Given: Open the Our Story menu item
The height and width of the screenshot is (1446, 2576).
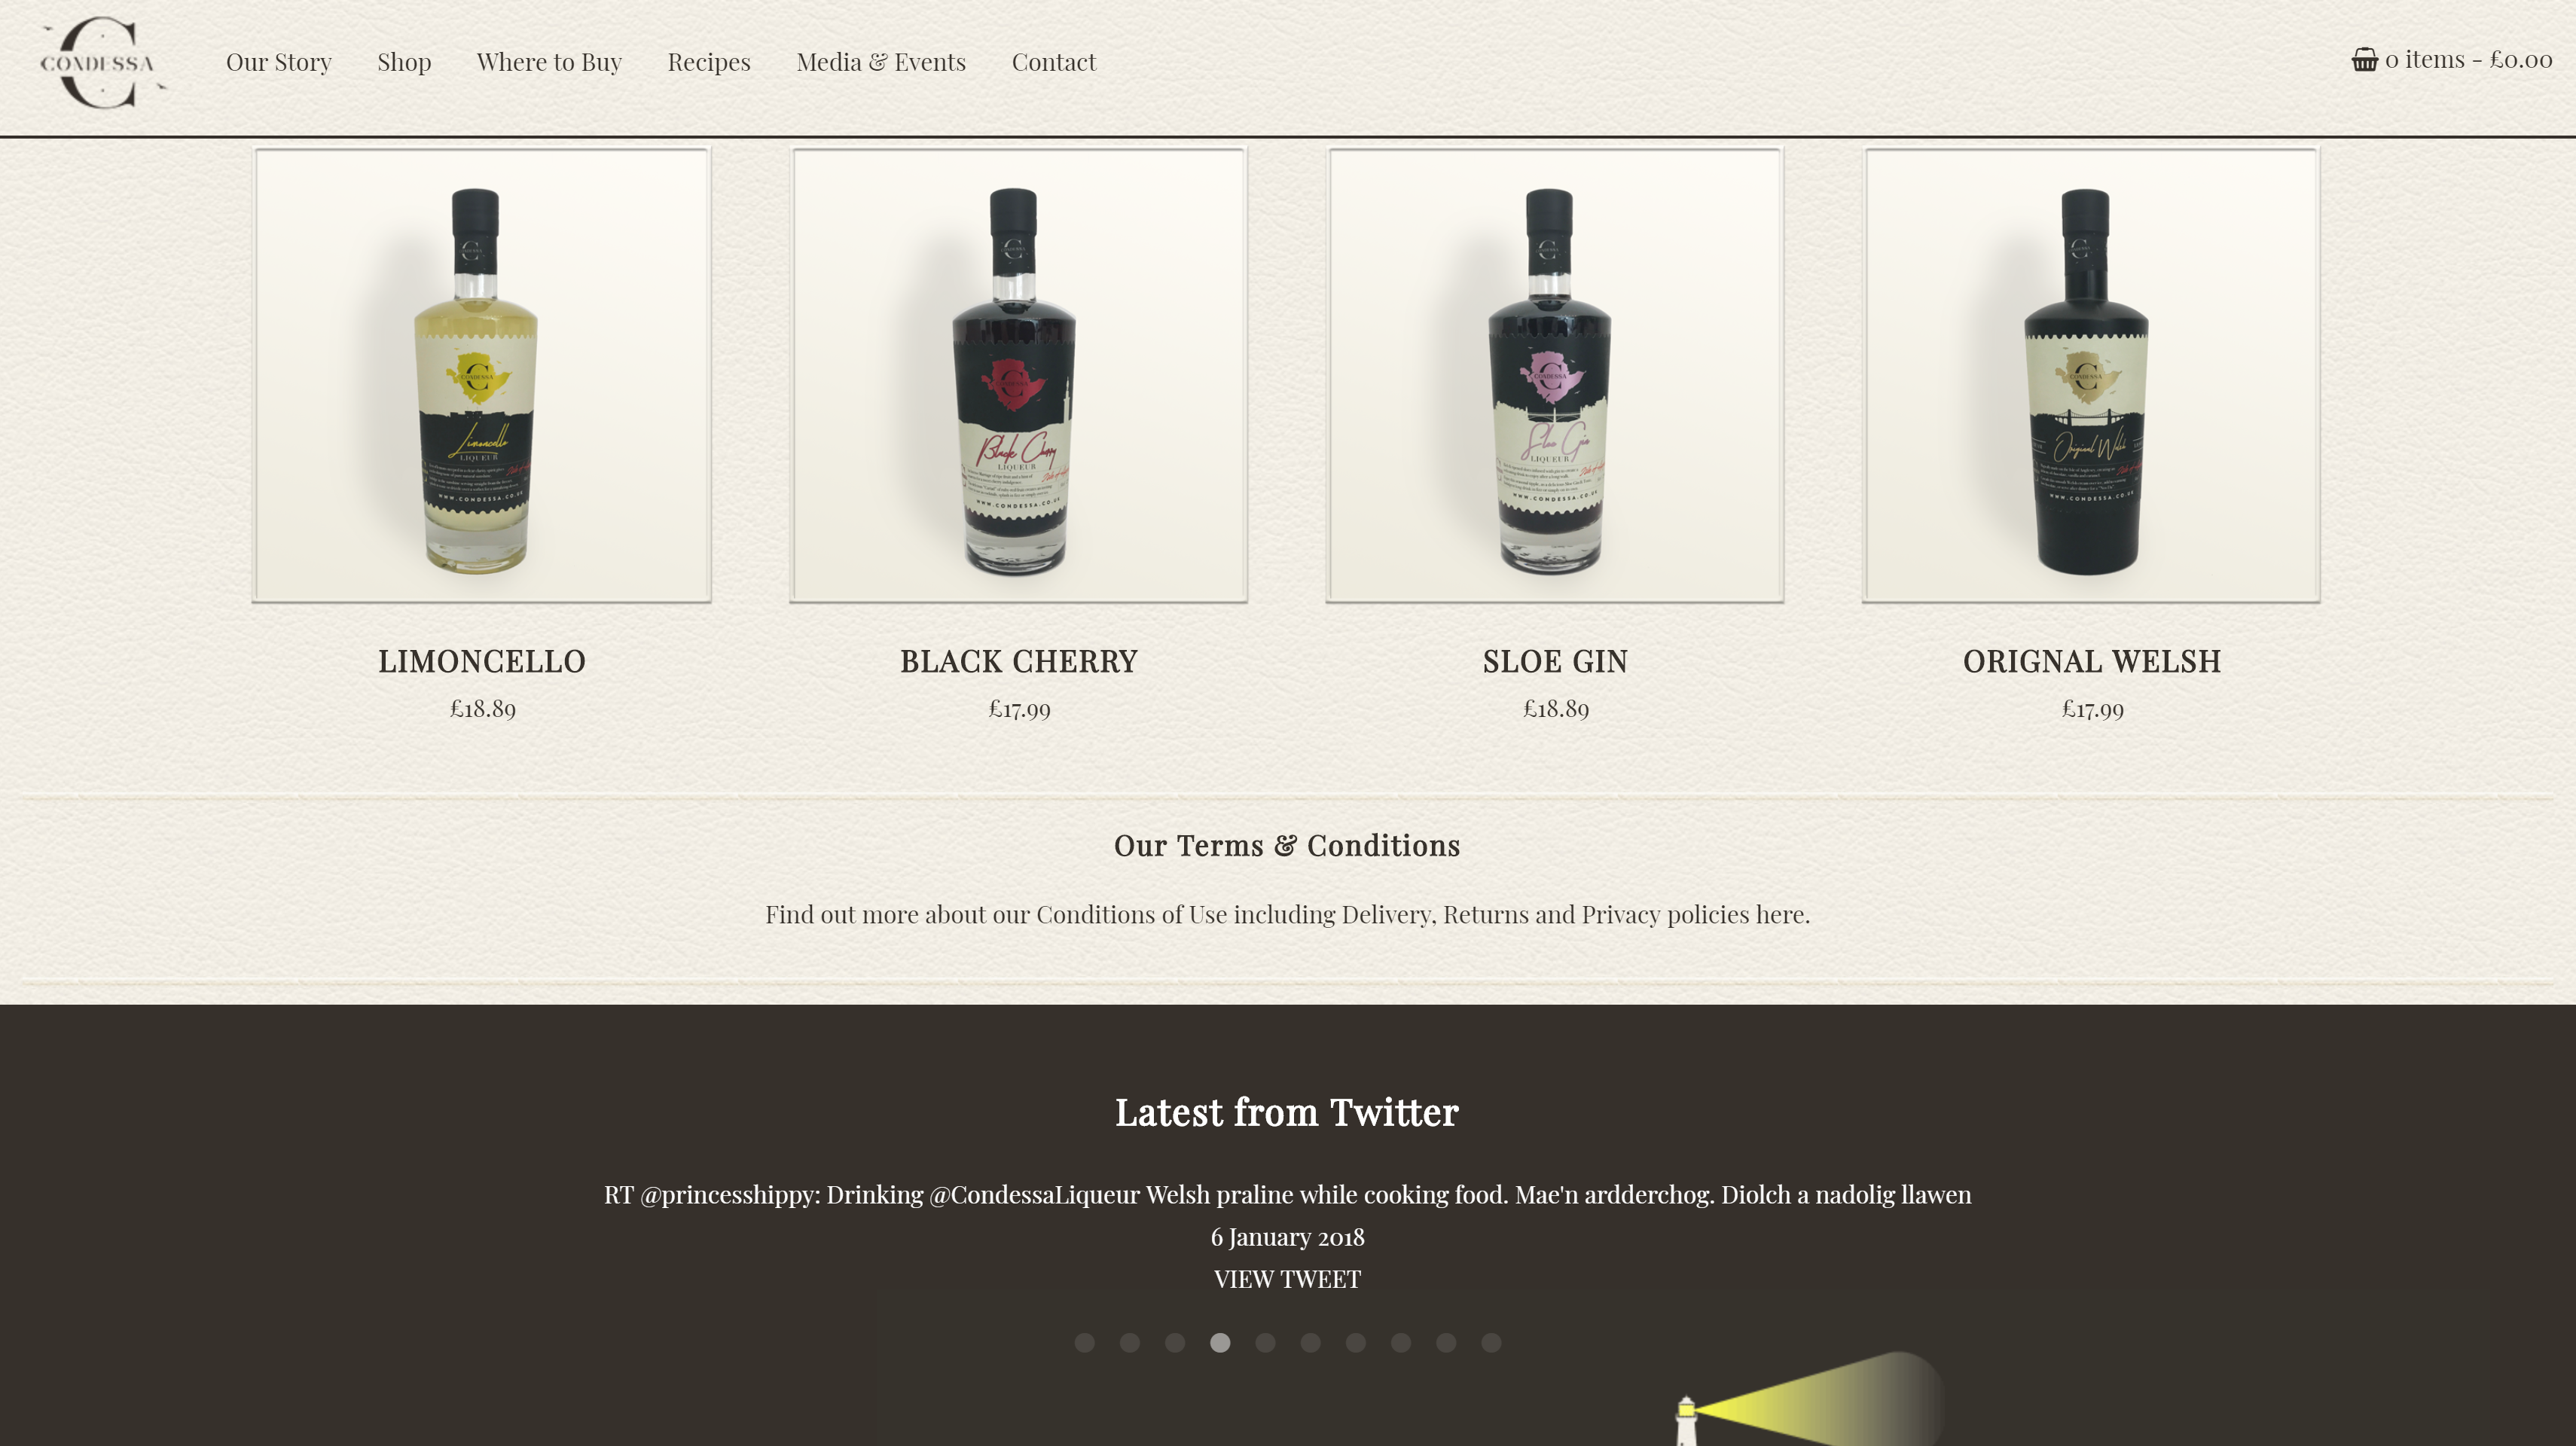Looking at the screenshot, I should click(x=279, y=62).
